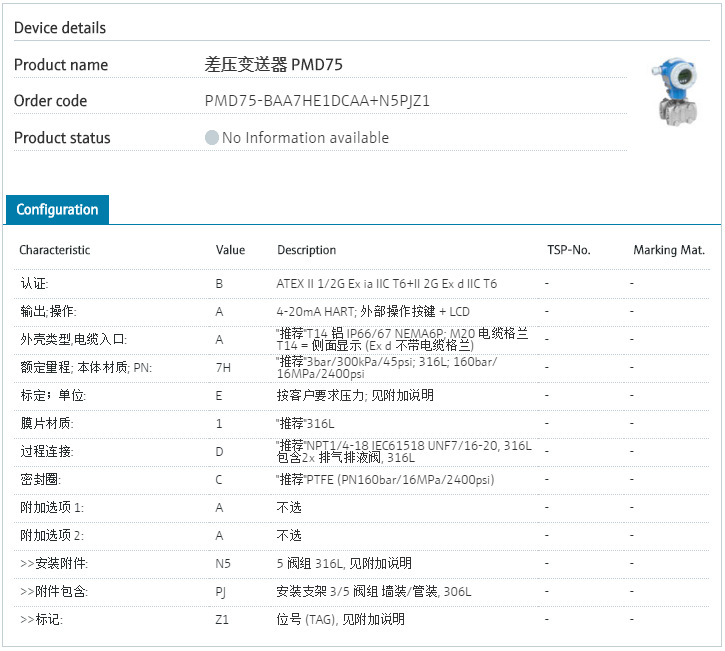This screenshot has width=725, height=651.
Task: Click the PMD75 transmitter product image
Action: point(676,91)
